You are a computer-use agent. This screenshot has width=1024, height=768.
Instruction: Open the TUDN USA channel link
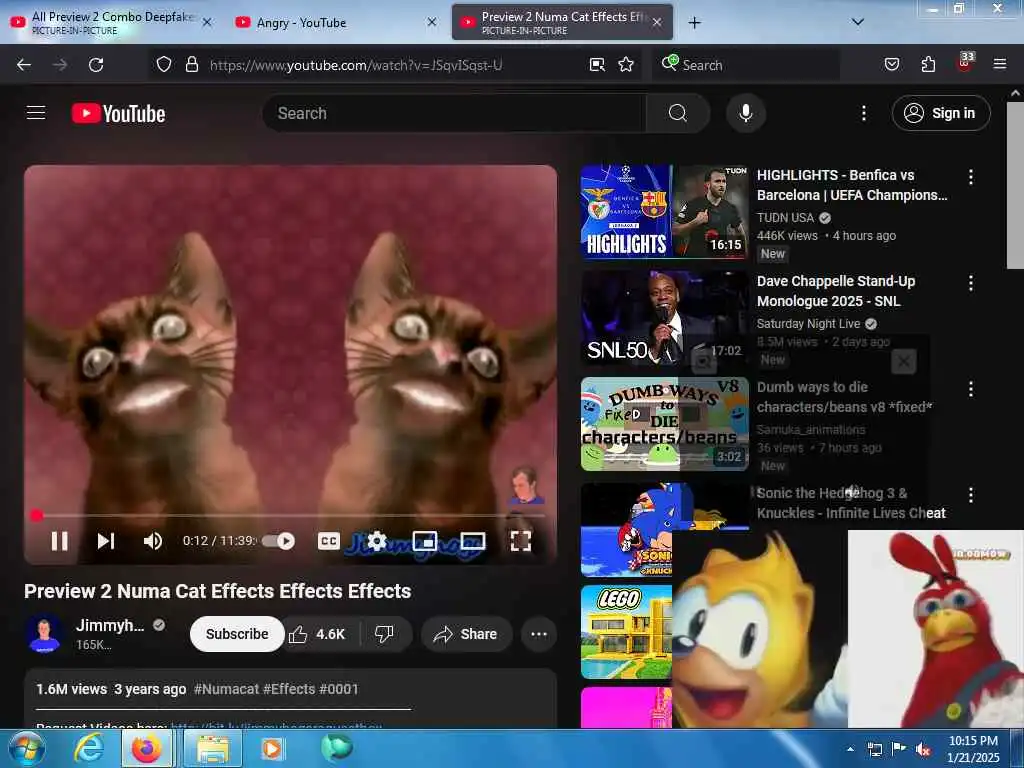[785, 217]
